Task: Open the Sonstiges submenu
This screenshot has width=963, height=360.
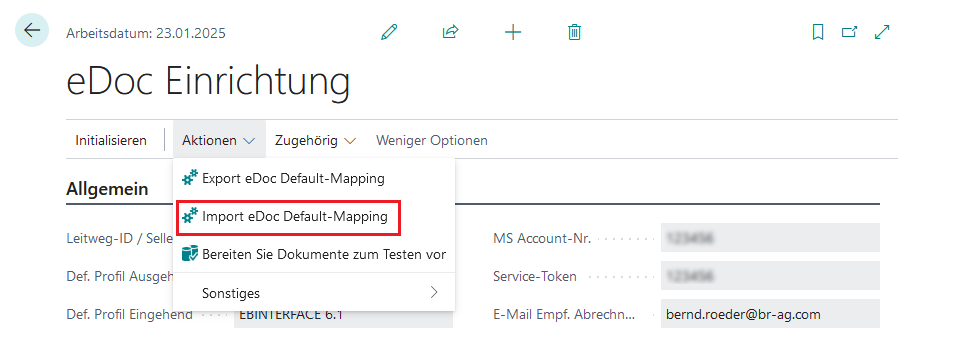Action: [x=314, y=293]
